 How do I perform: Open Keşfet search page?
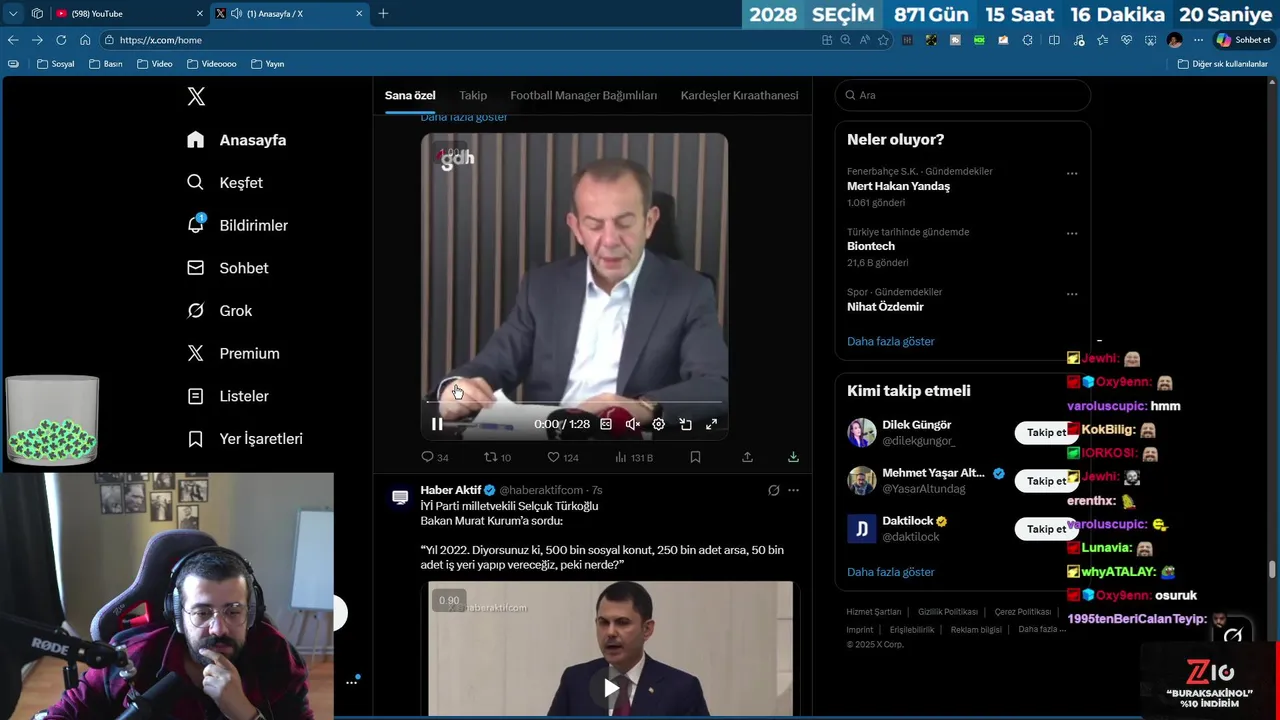coord(225,183)
